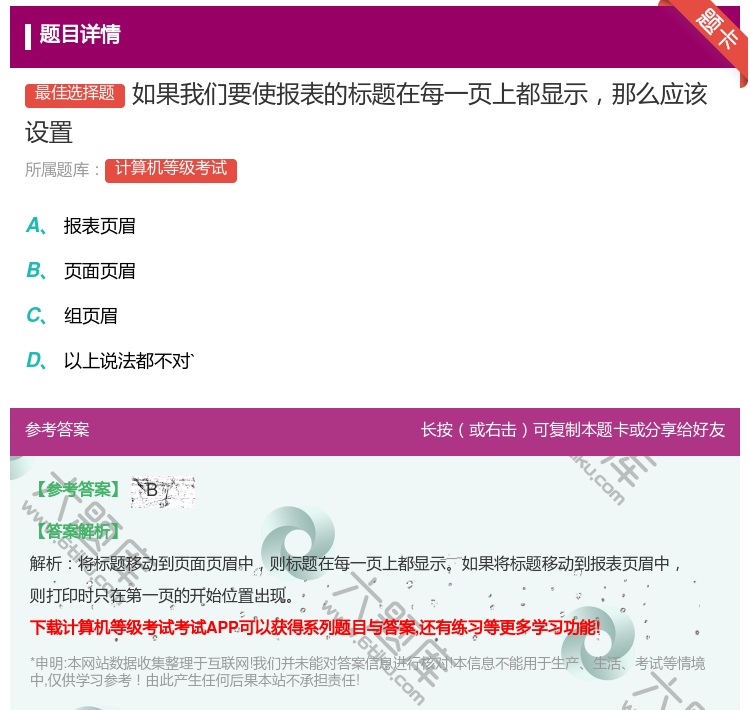Select option B 页面页眉
This screenshot has height=710, width=750.
[99, 271]
